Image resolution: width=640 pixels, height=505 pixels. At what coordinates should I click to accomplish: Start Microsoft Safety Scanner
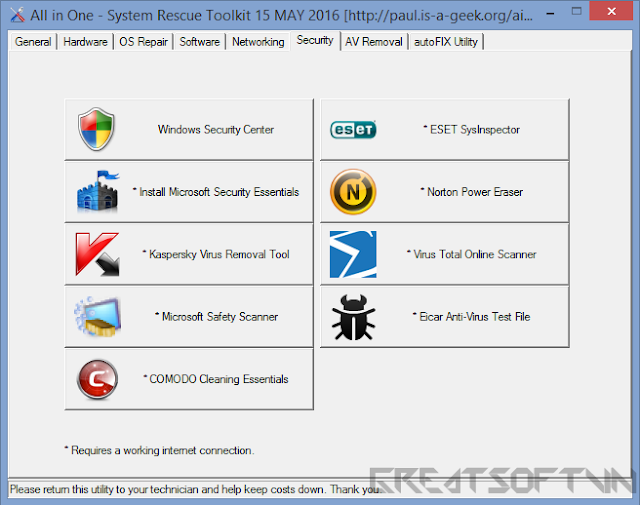tap(189, 317)
